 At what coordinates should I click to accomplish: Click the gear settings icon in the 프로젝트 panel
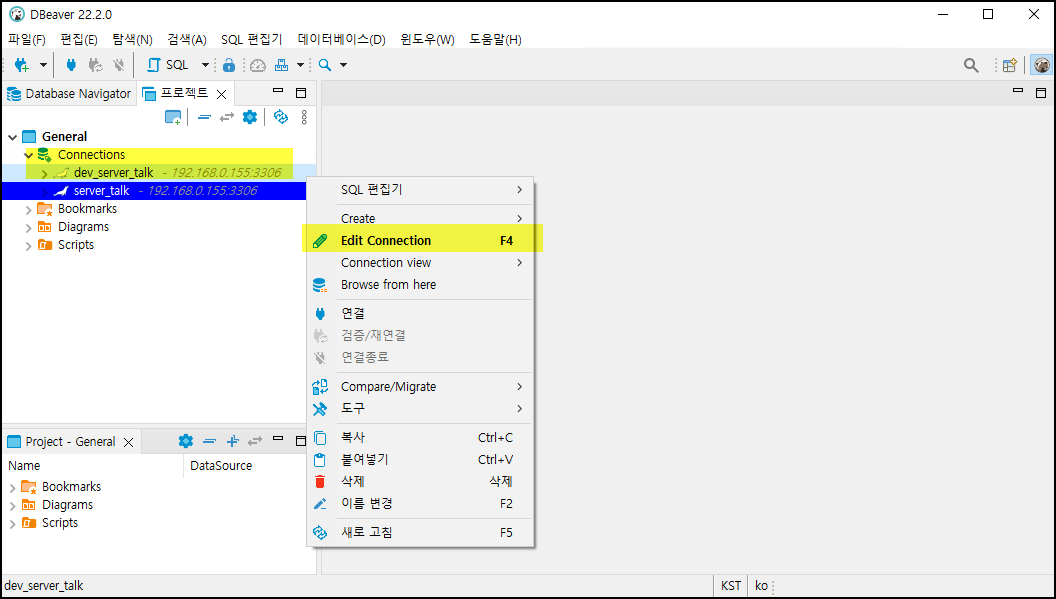click(250, 117)
